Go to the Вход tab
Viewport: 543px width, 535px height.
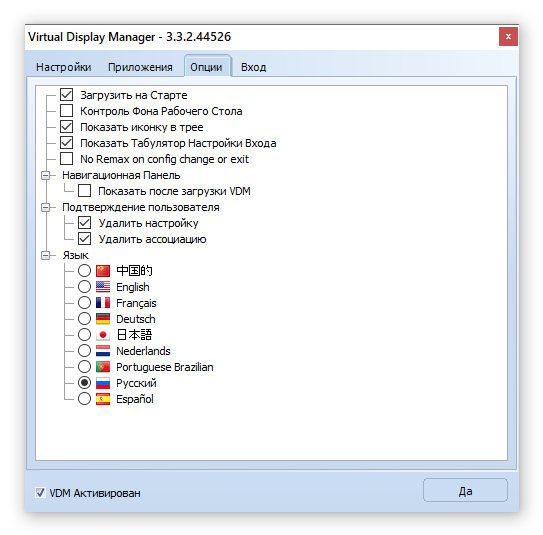pos(253,67)
